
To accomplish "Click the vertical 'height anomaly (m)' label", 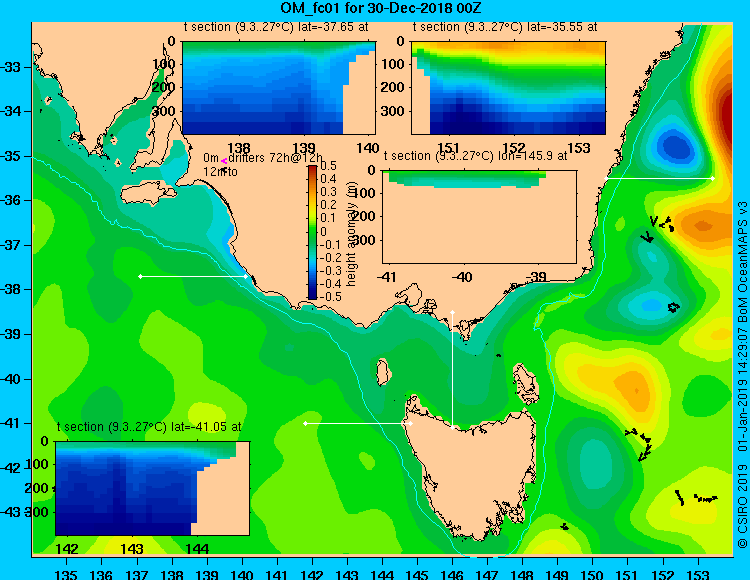I will (x=352, y=234).
